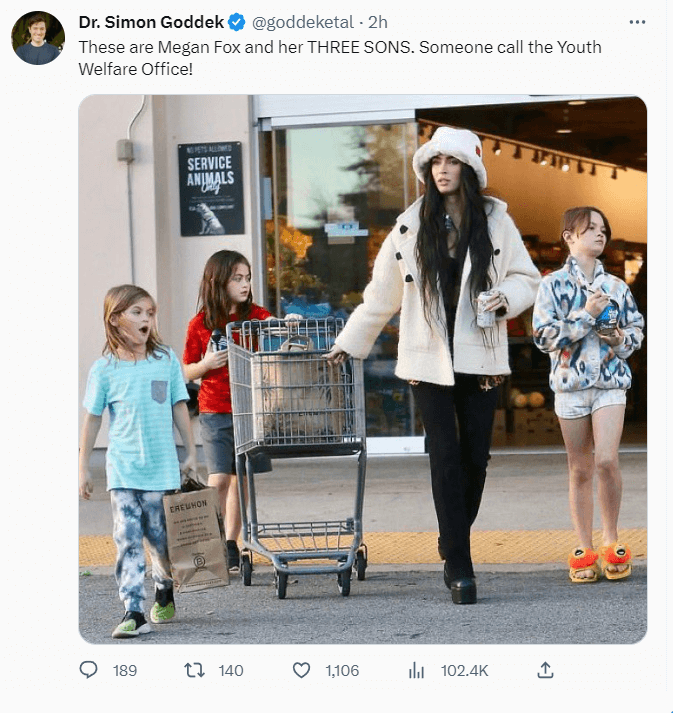This screenshot has height=713, width=673.
Task: Retweet using the repost arrows icon
Action: tap(194, 670)
